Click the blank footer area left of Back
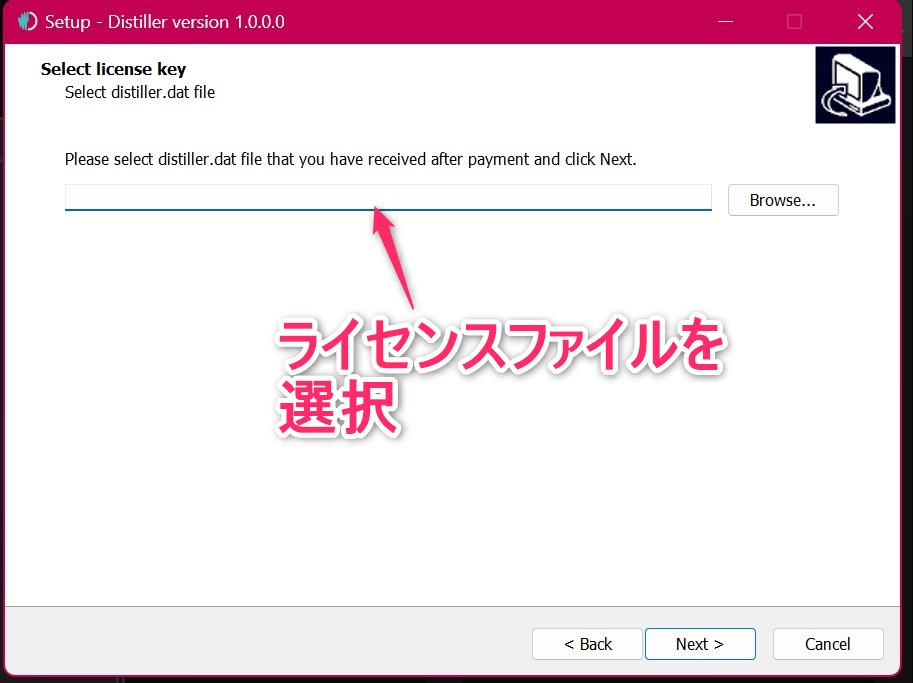Viewport: 913px width, 683px height. pos(270,644)
